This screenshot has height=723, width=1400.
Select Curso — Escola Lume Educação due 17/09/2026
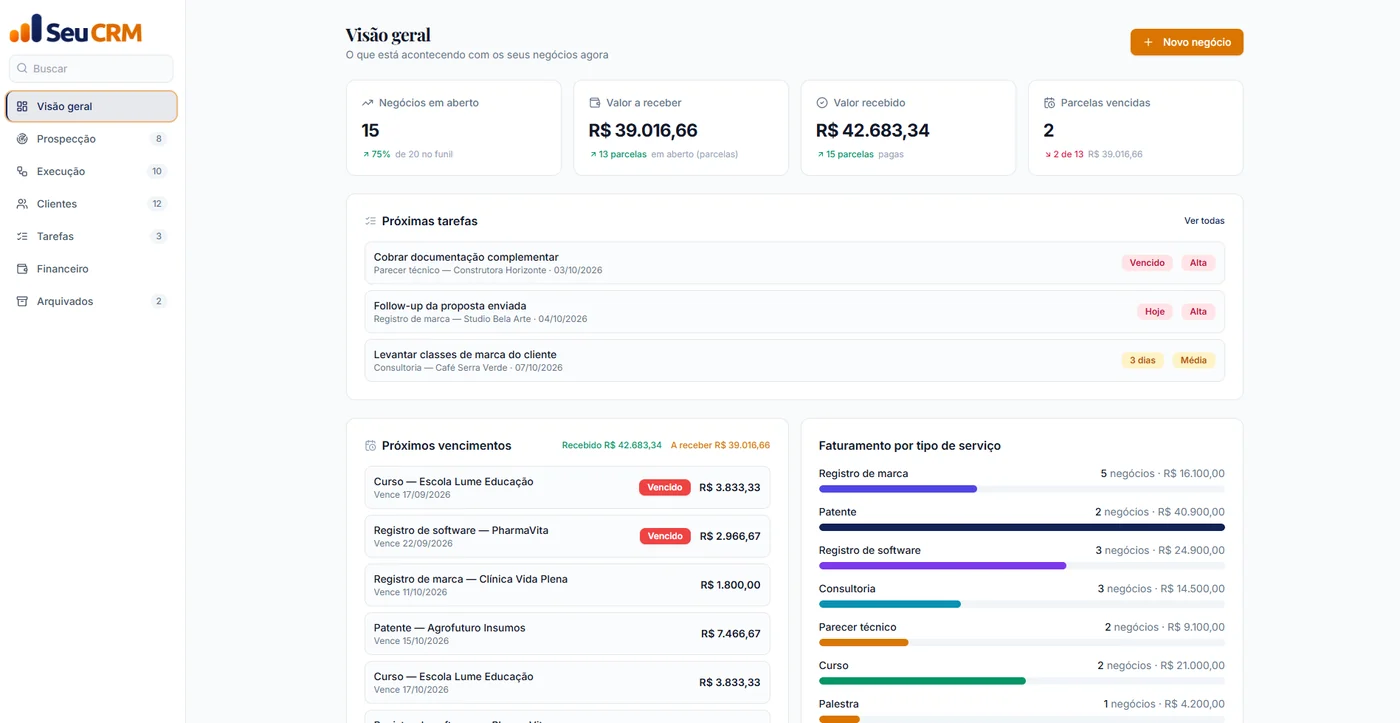pyautogui.click(x=567, y=488)
